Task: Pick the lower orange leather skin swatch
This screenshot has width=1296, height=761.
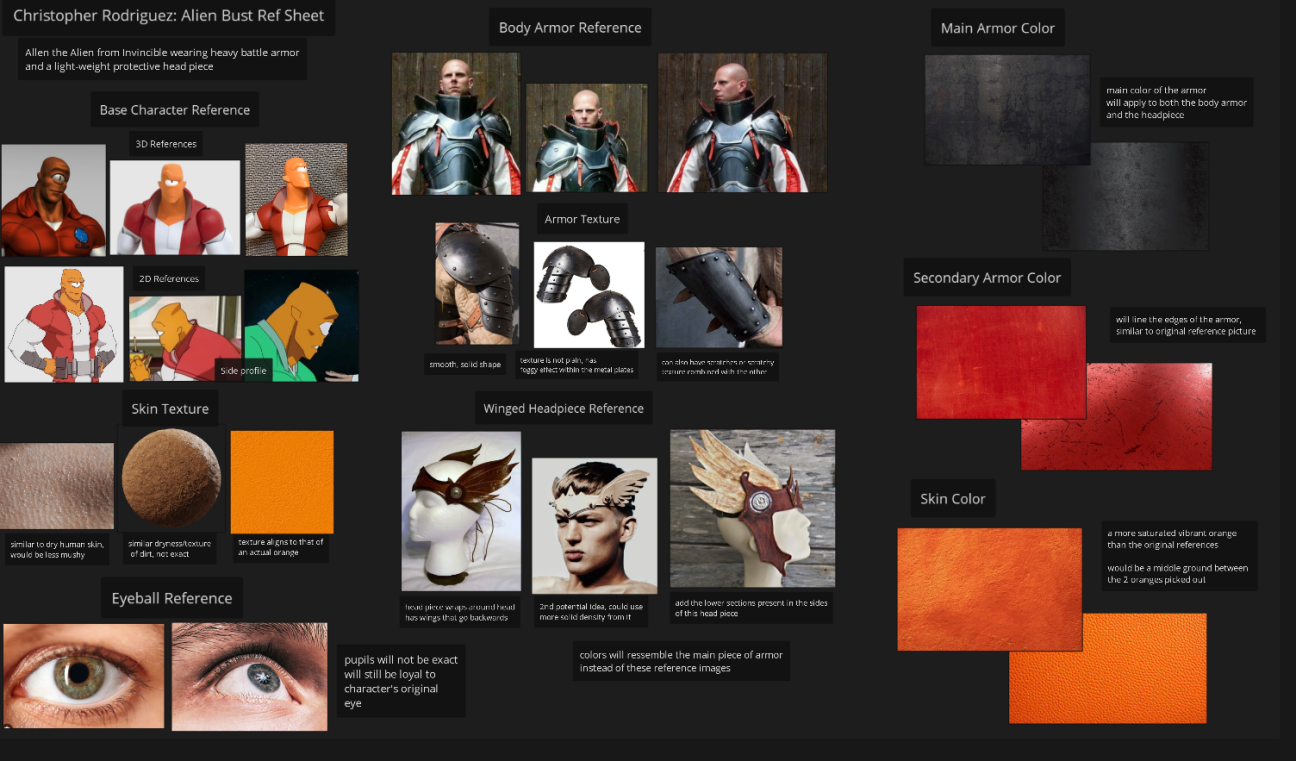Action: pos(1107,668)
